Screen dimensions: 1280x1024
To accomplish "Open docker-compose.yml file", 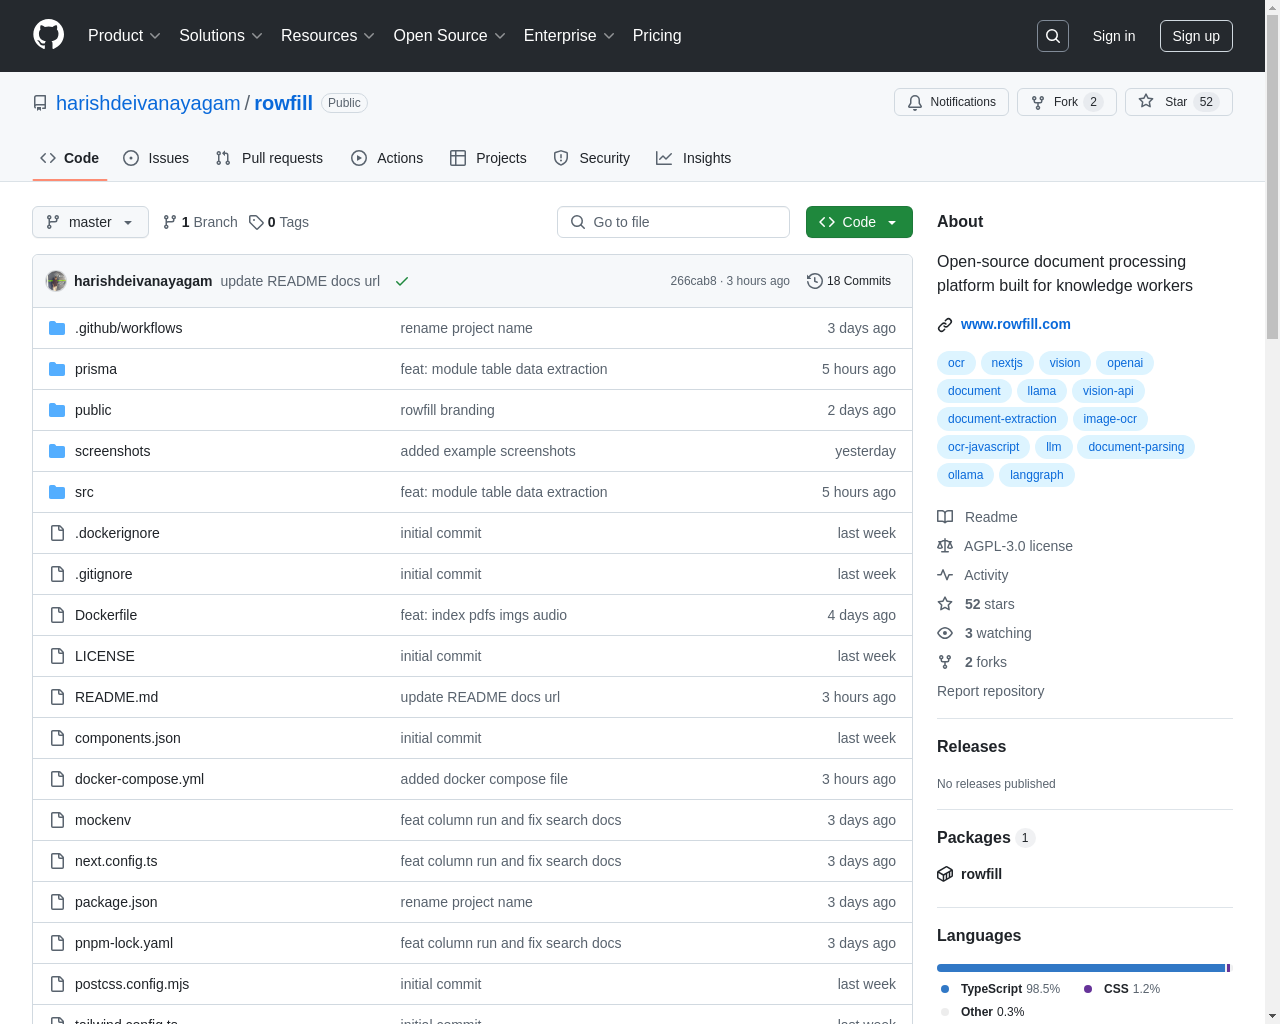I will coord(139,779).
